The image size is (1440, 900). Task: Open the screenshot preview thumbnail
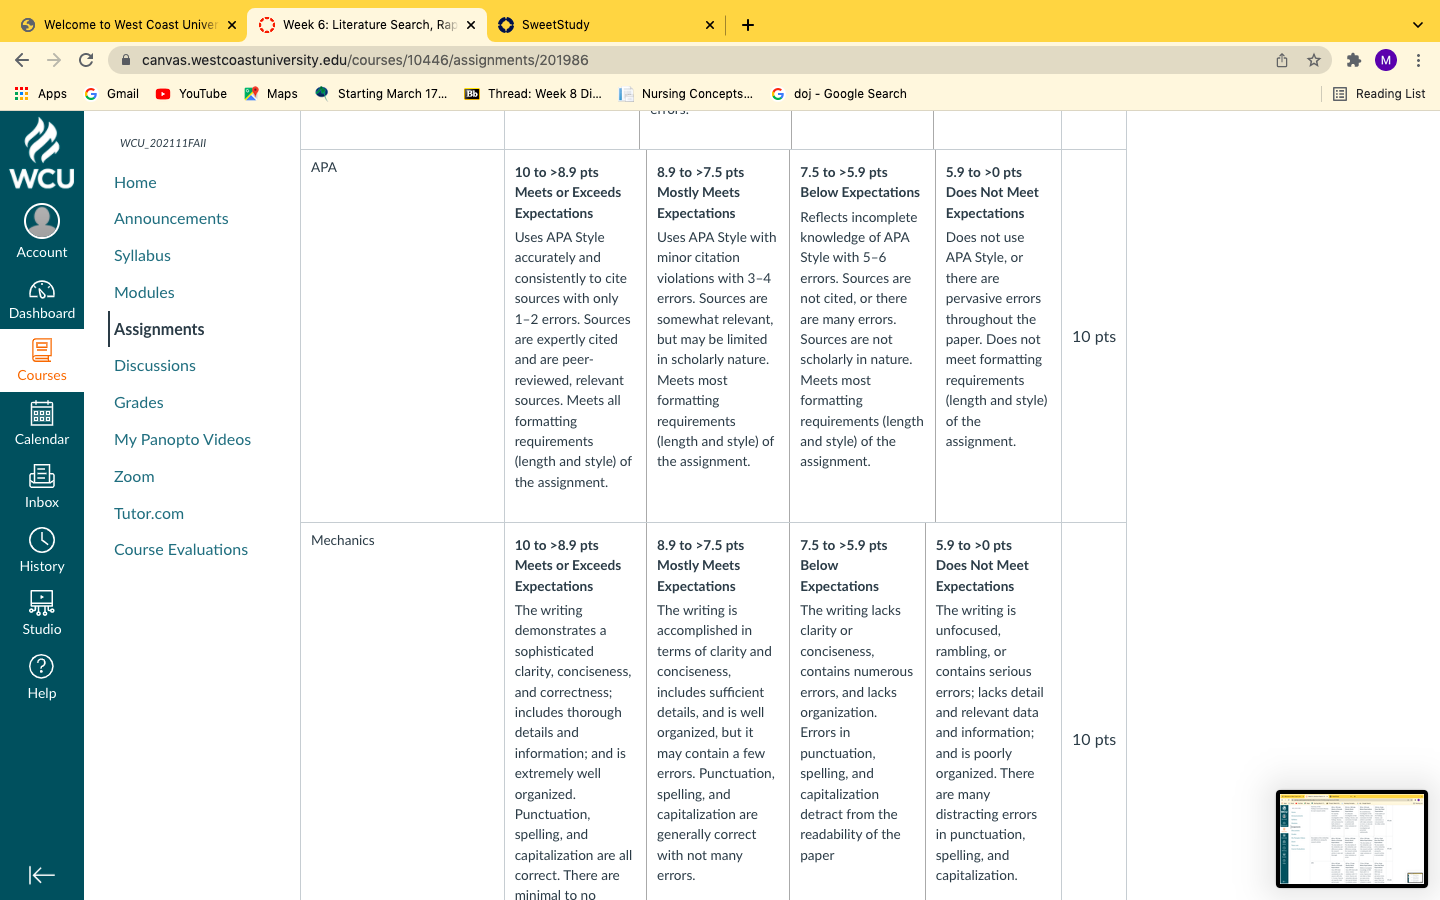1352,839
